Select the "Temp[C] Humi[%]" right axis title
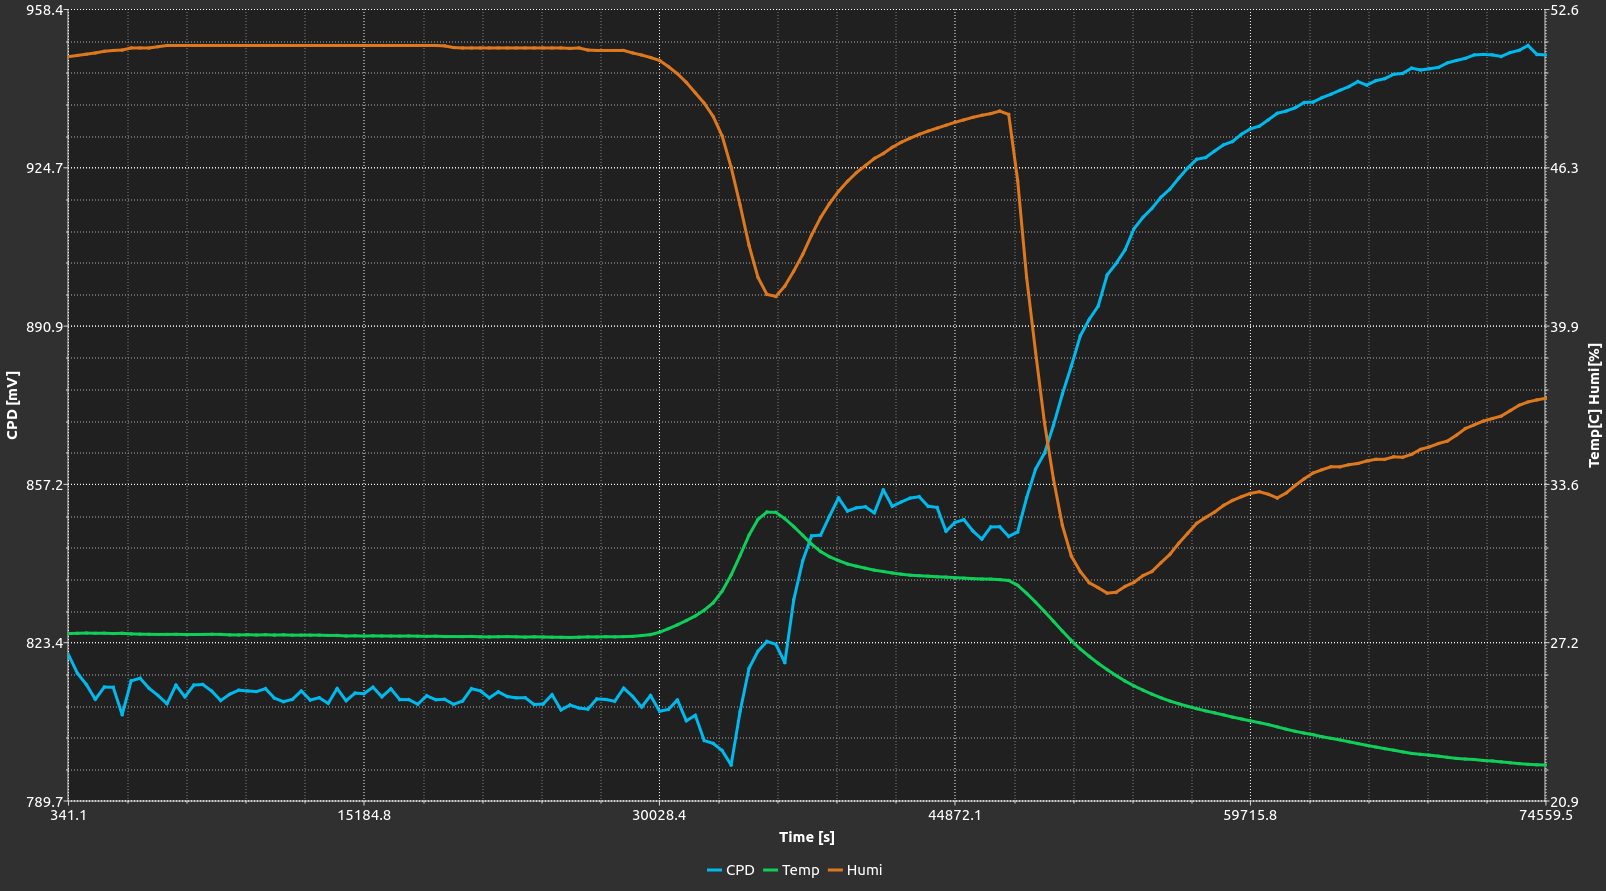The height and width of the screenshot is (891, 1606). pyautogui.click(x=1594, y=405)
